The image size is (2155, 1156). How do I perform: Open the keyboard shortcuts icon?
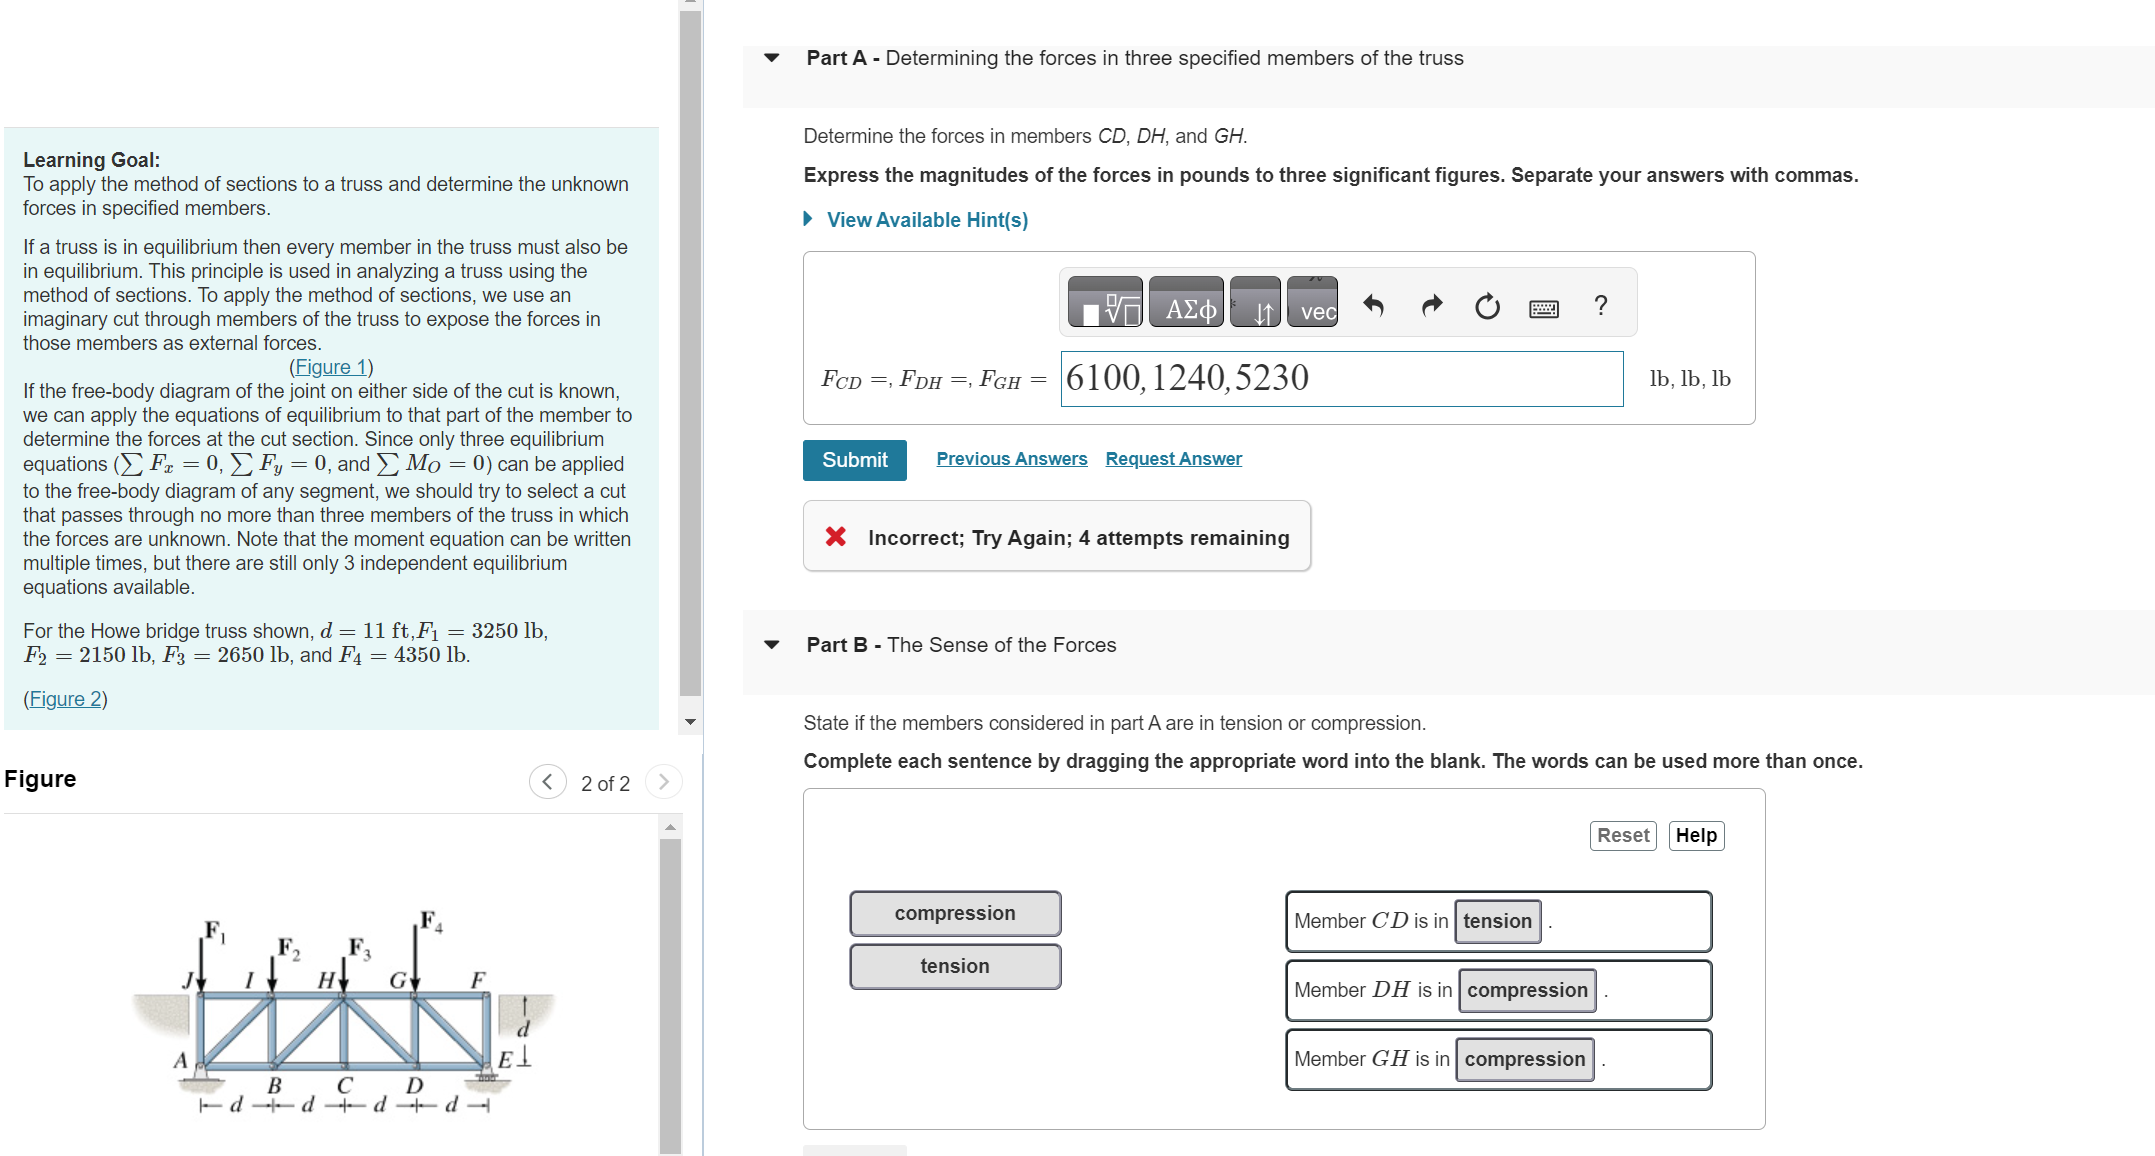coord(1543,308)
